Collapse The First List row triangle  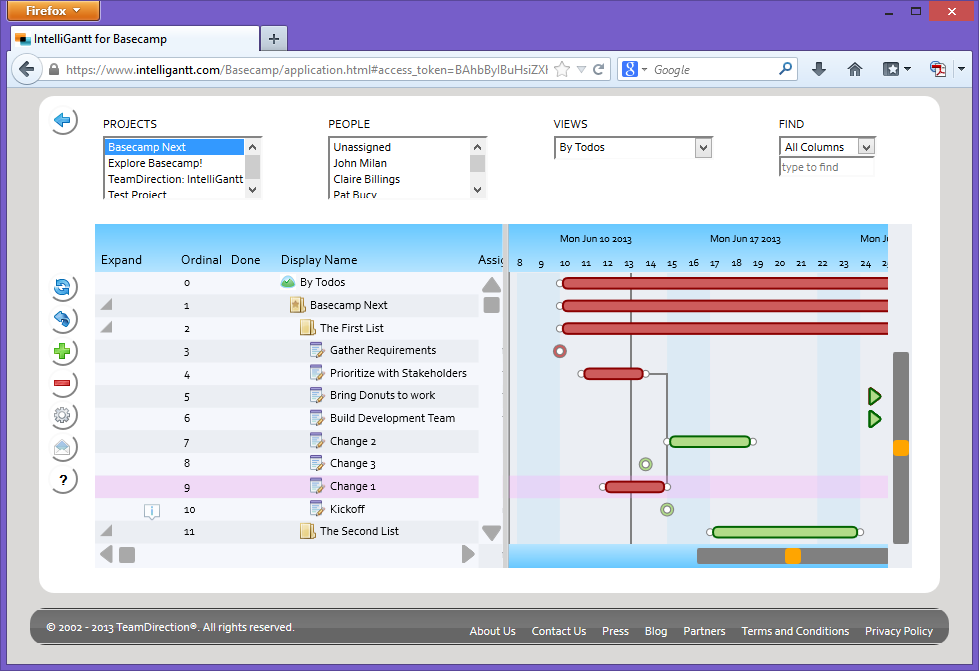click(106, 327)
